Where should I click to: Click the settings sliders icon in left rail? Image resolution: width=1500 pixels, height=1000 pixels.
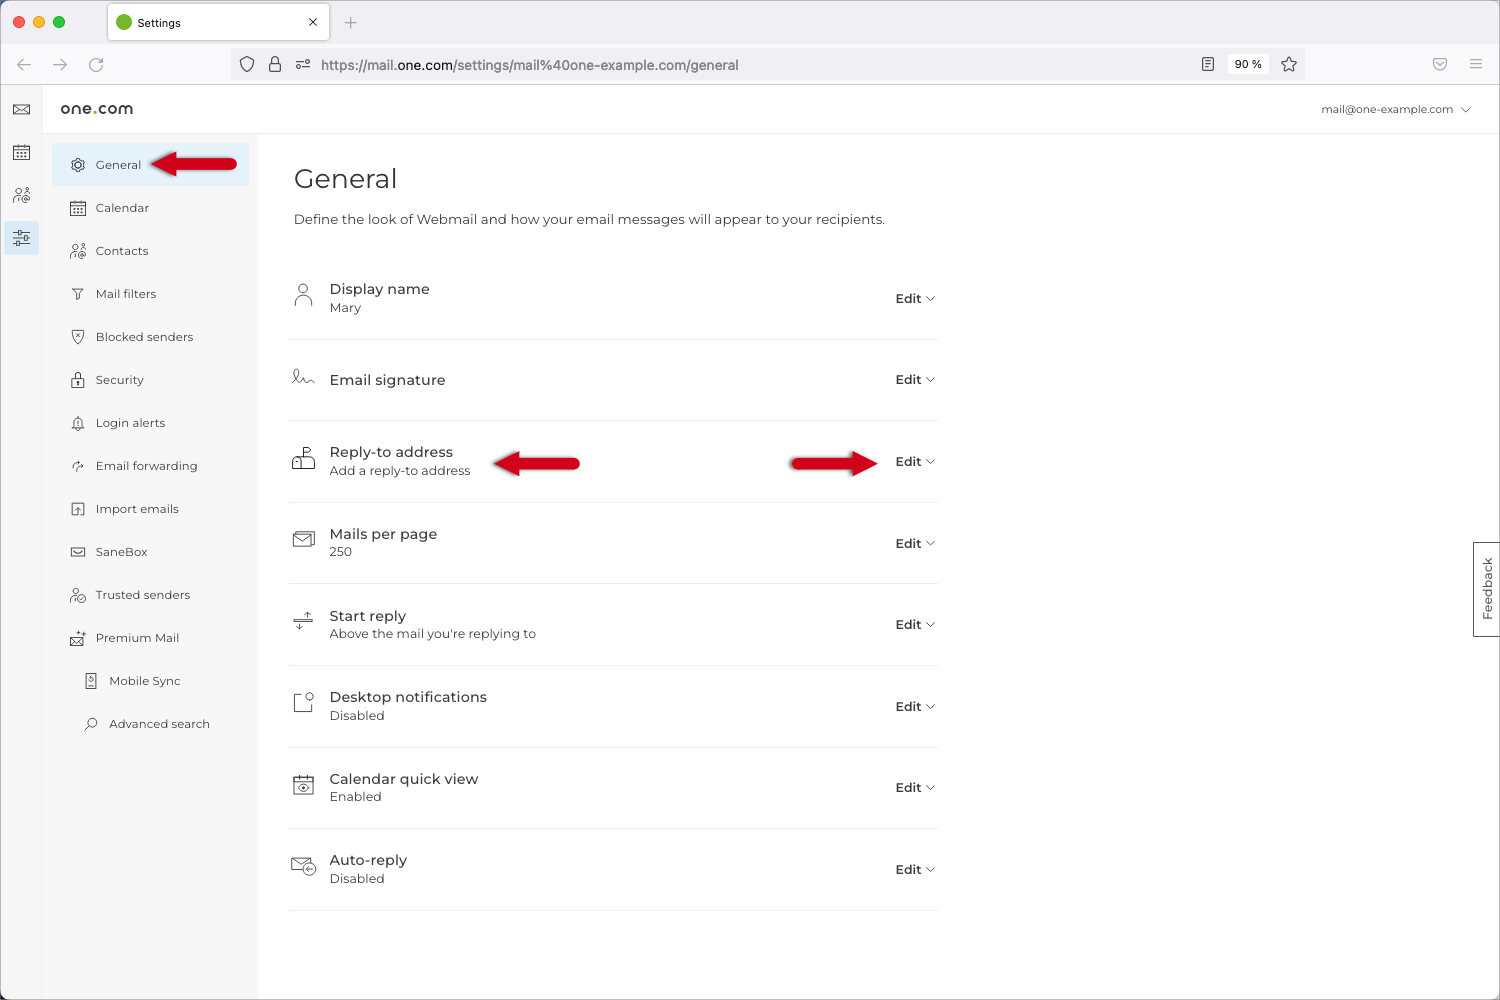coord(21,238)
